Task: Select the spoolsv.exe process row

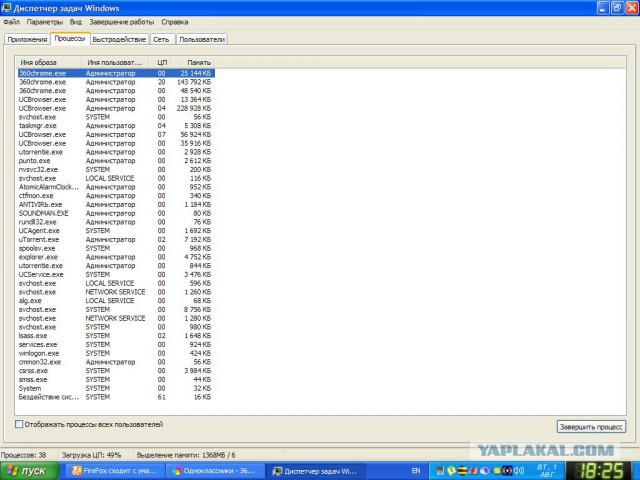Action: click(x=116, y=248)
